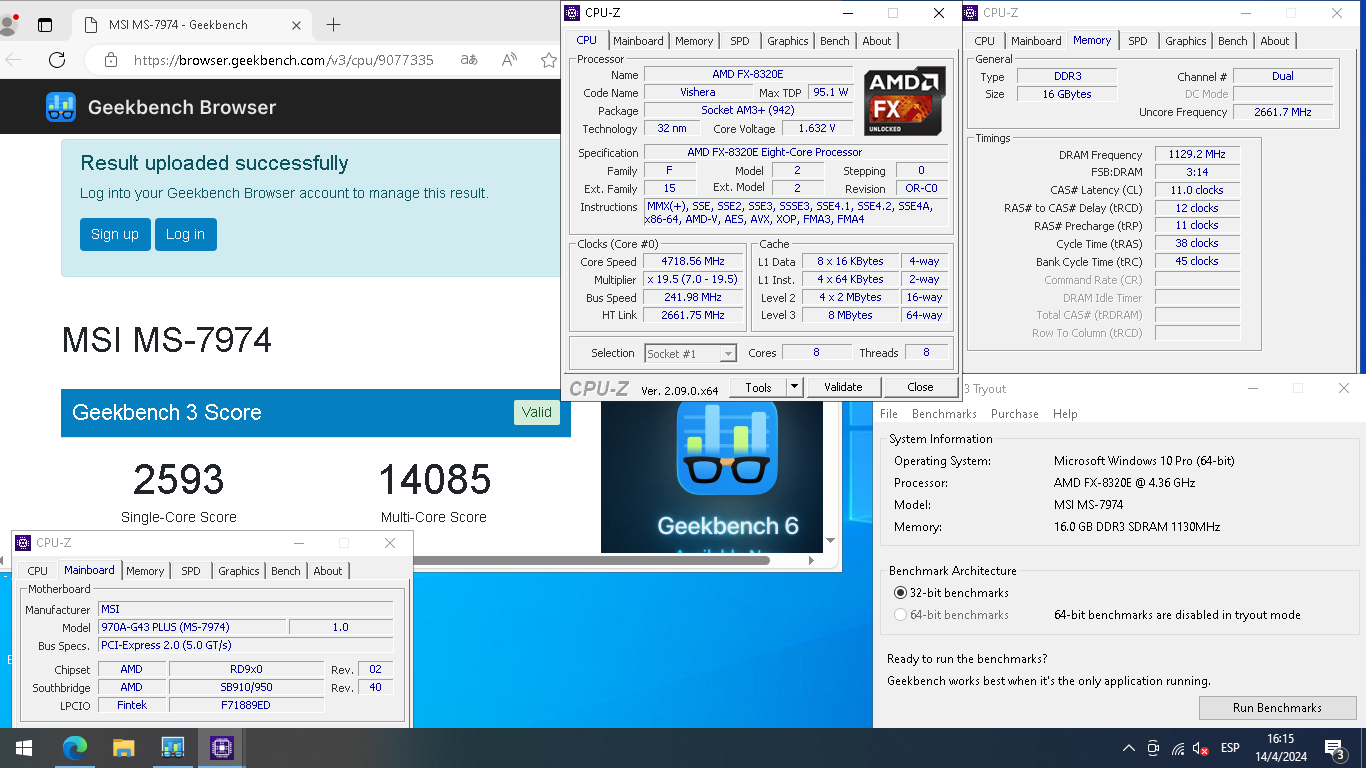Viewport: 1366px width, 768px height.
Task: Open a new browser tab with plus icon
Action: click(x=333, y=25)
